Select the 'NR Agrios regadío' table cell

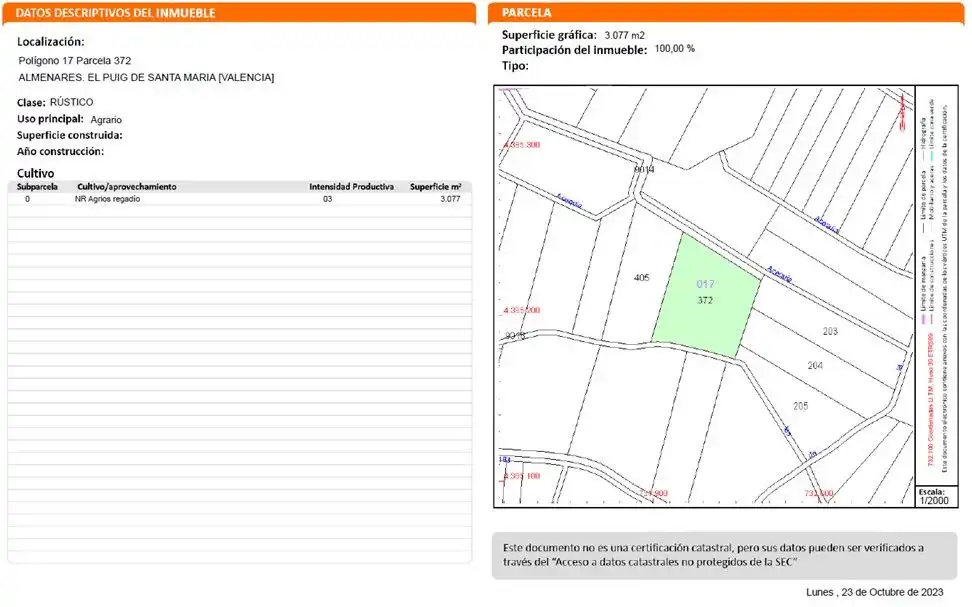tap(107, 199)
